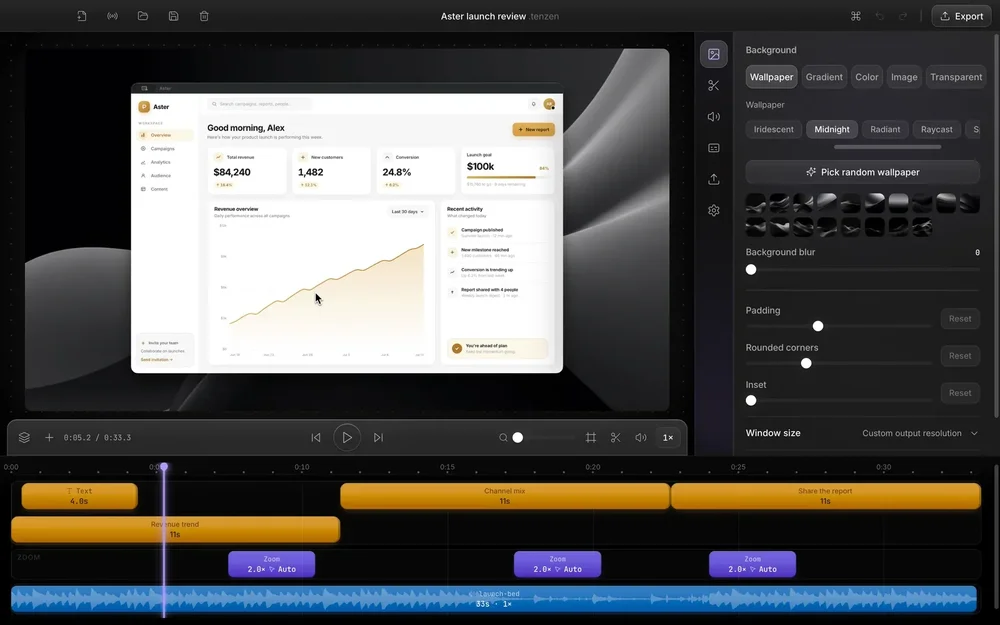Select the Gradient background tab
The width and height of the screenshot is (1000, 625).
click(x=824, y=77)
